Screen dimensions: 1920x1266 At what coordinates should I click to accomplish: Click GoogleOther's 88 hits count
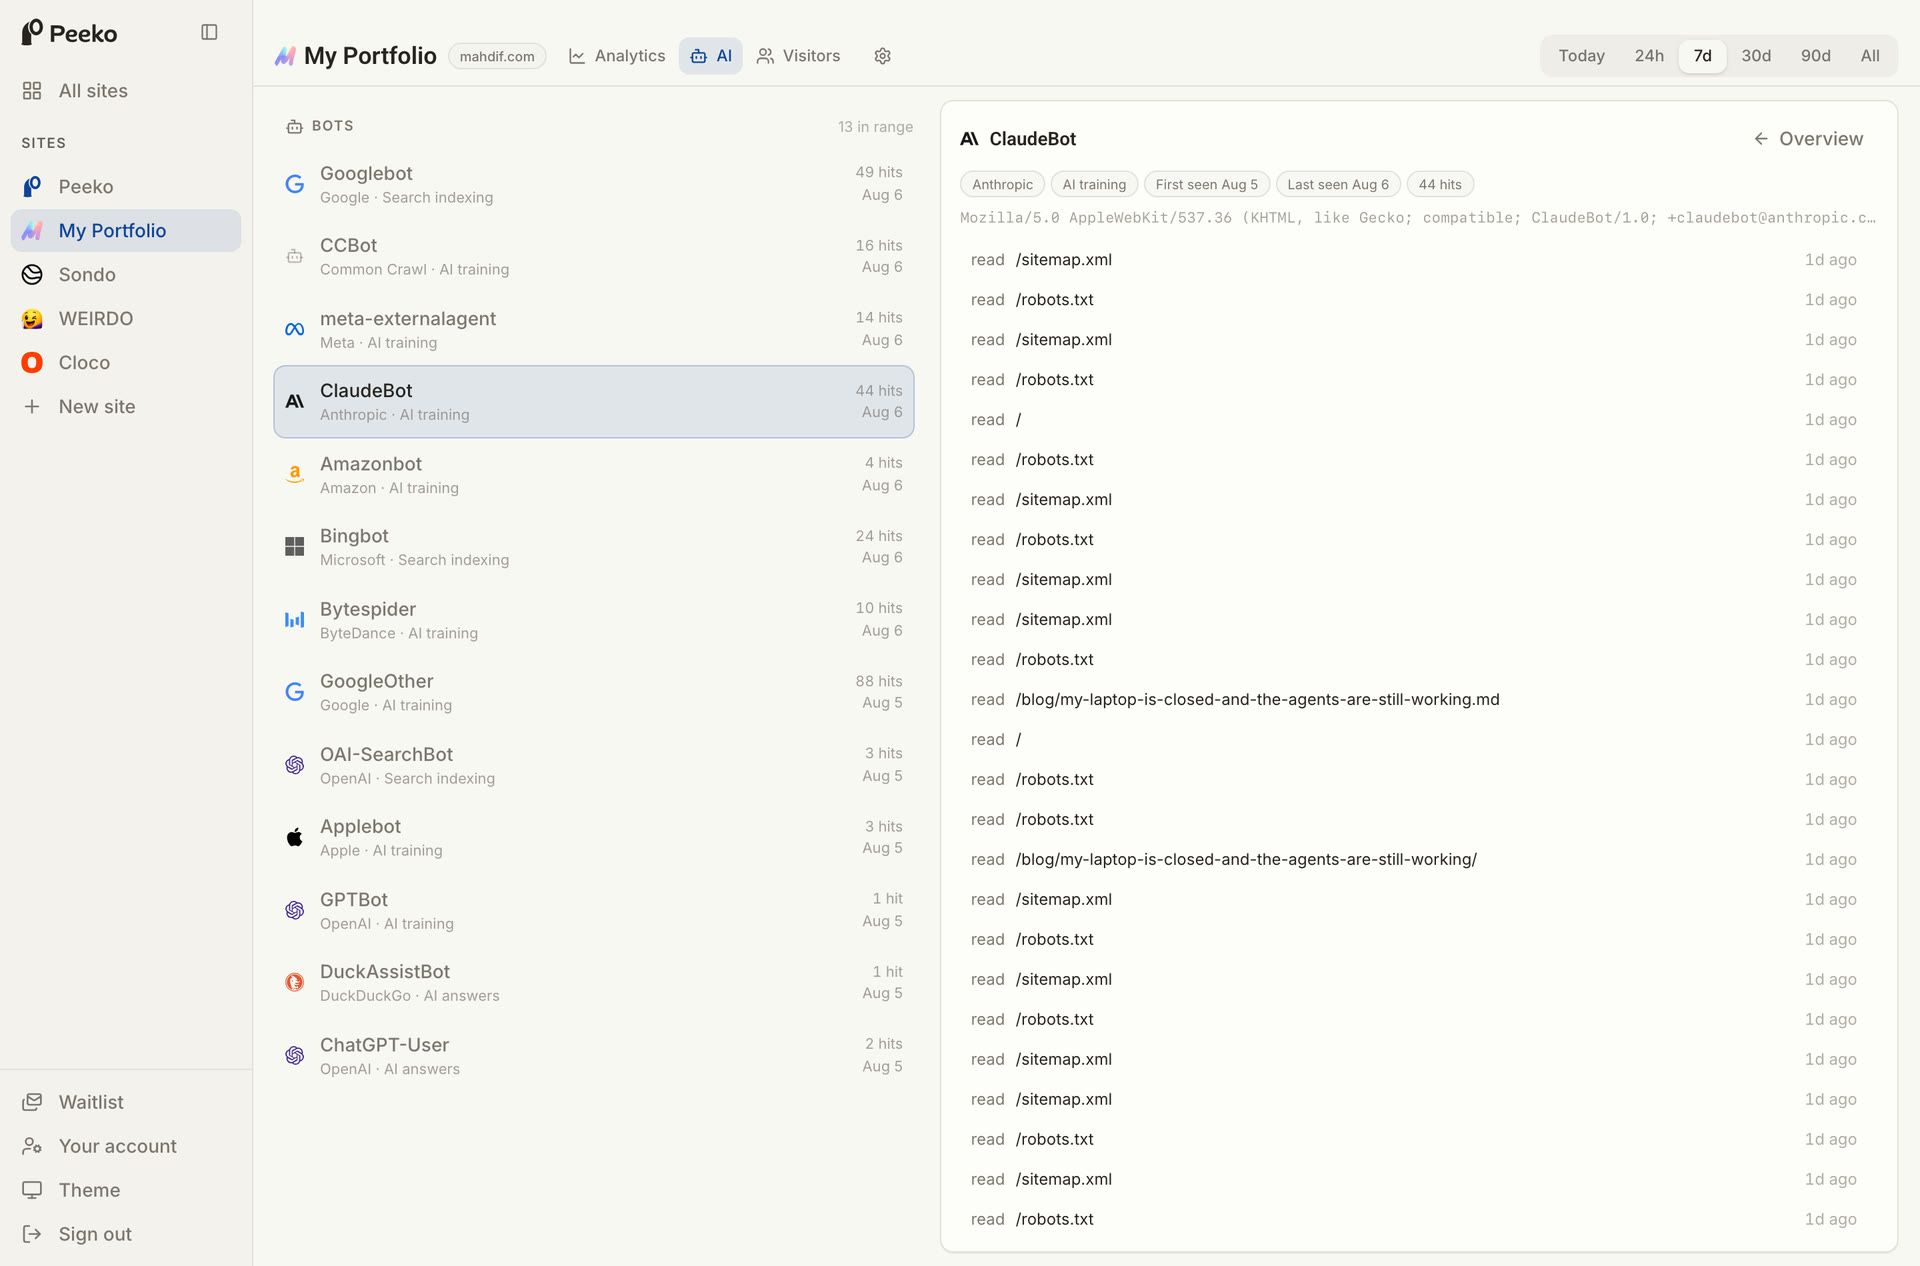click(x=879, y=681)
